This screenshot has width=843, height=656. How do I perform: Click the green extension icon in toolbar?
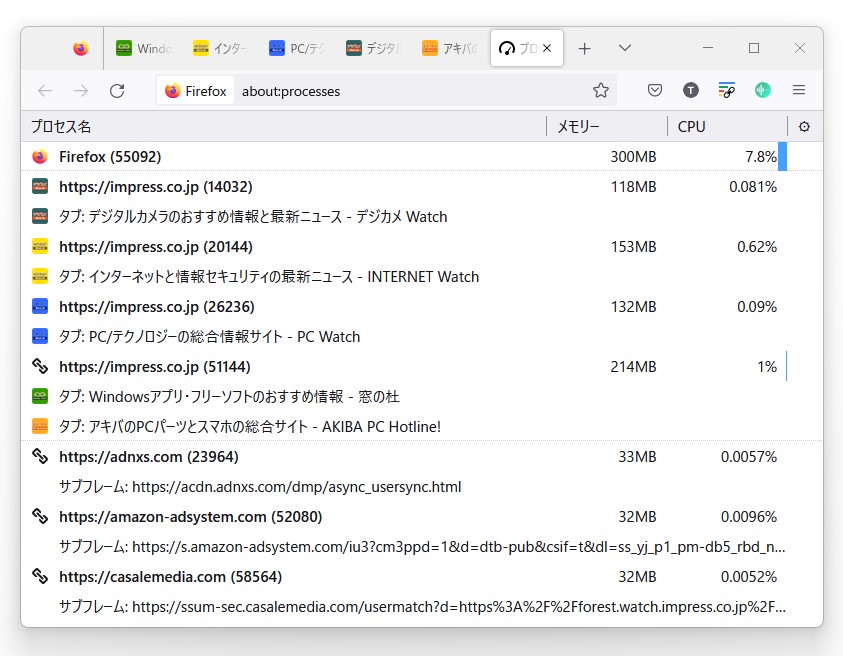tap(763, 90)
